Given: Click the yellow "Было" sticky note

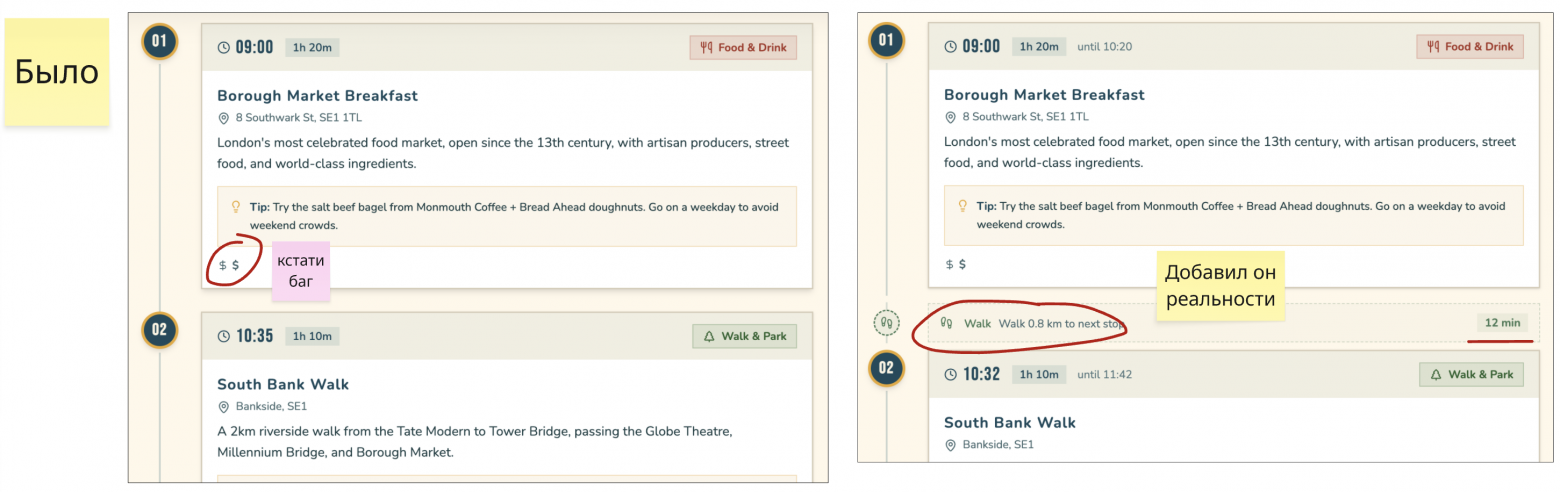Looking at the screenshot, I should [x=56, y=72].
